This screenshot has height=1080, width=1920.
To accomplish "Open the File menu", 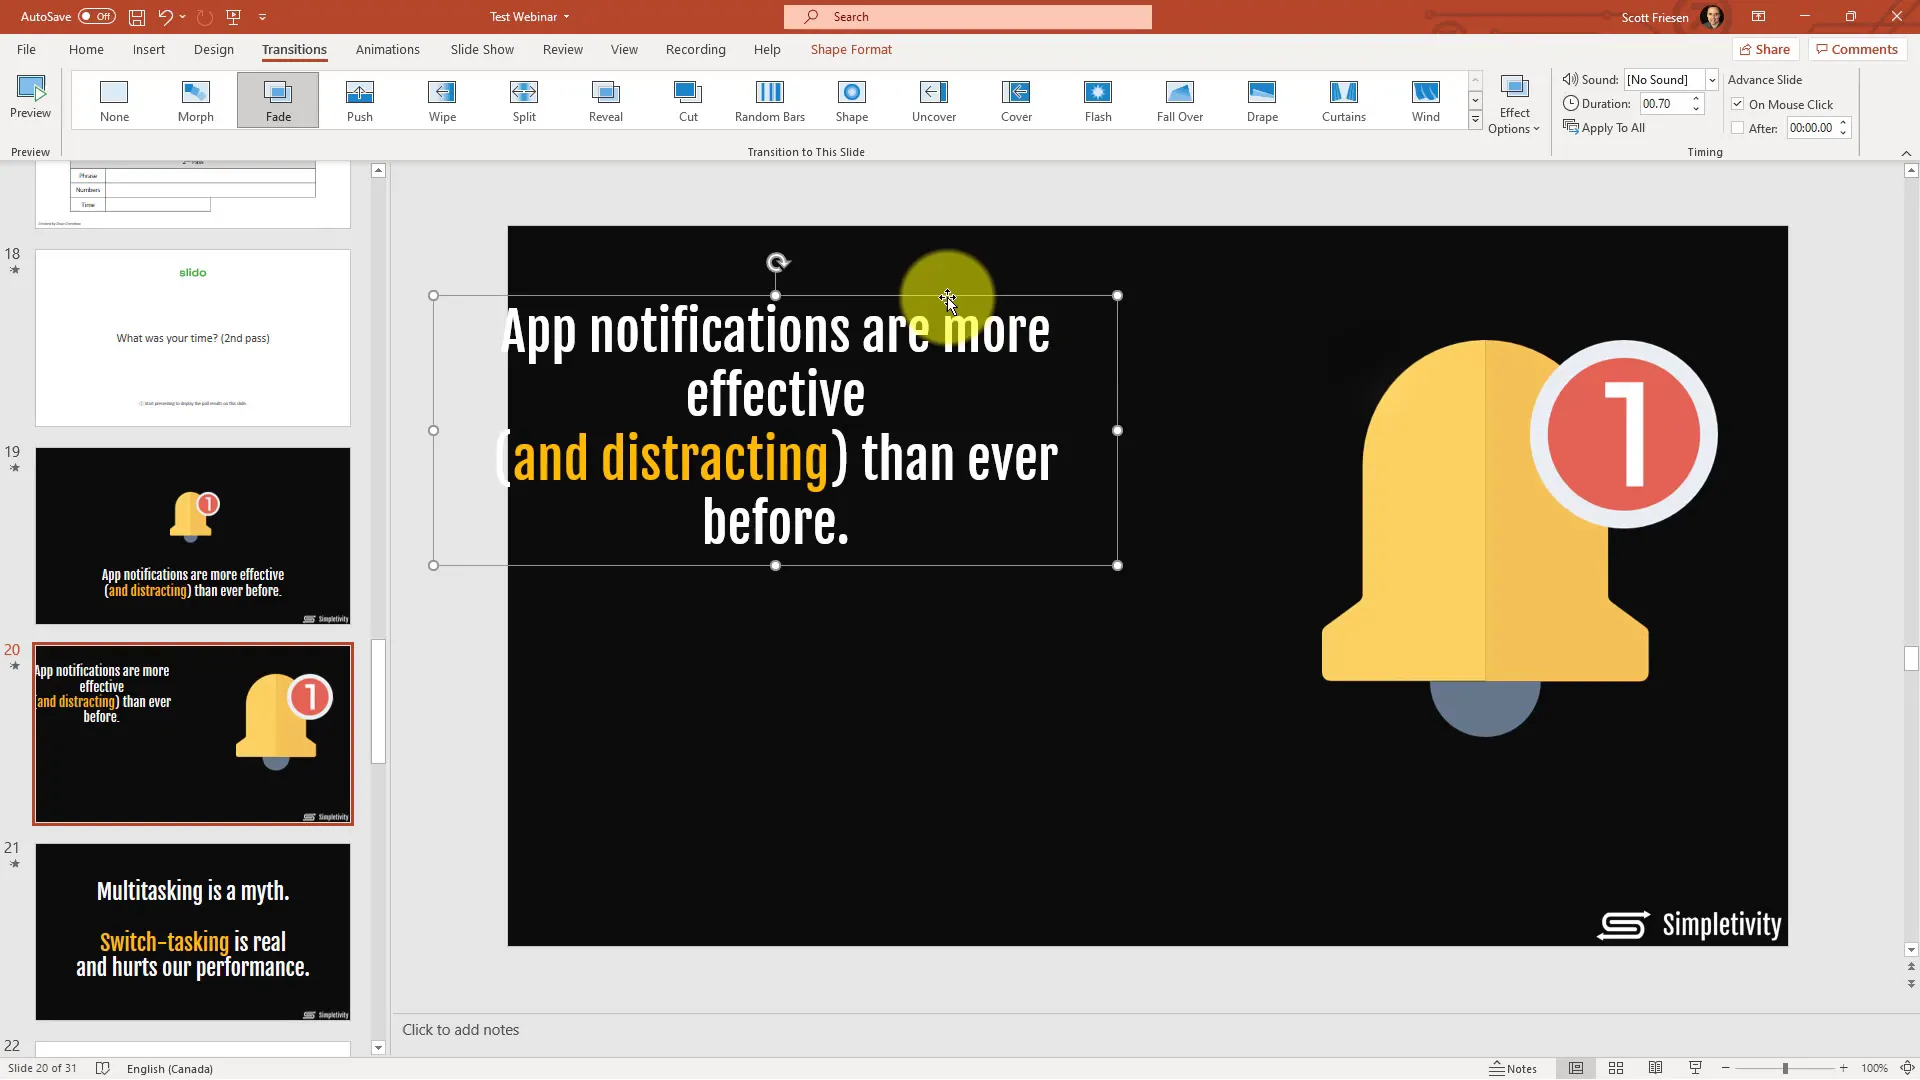I will (26, 49).
